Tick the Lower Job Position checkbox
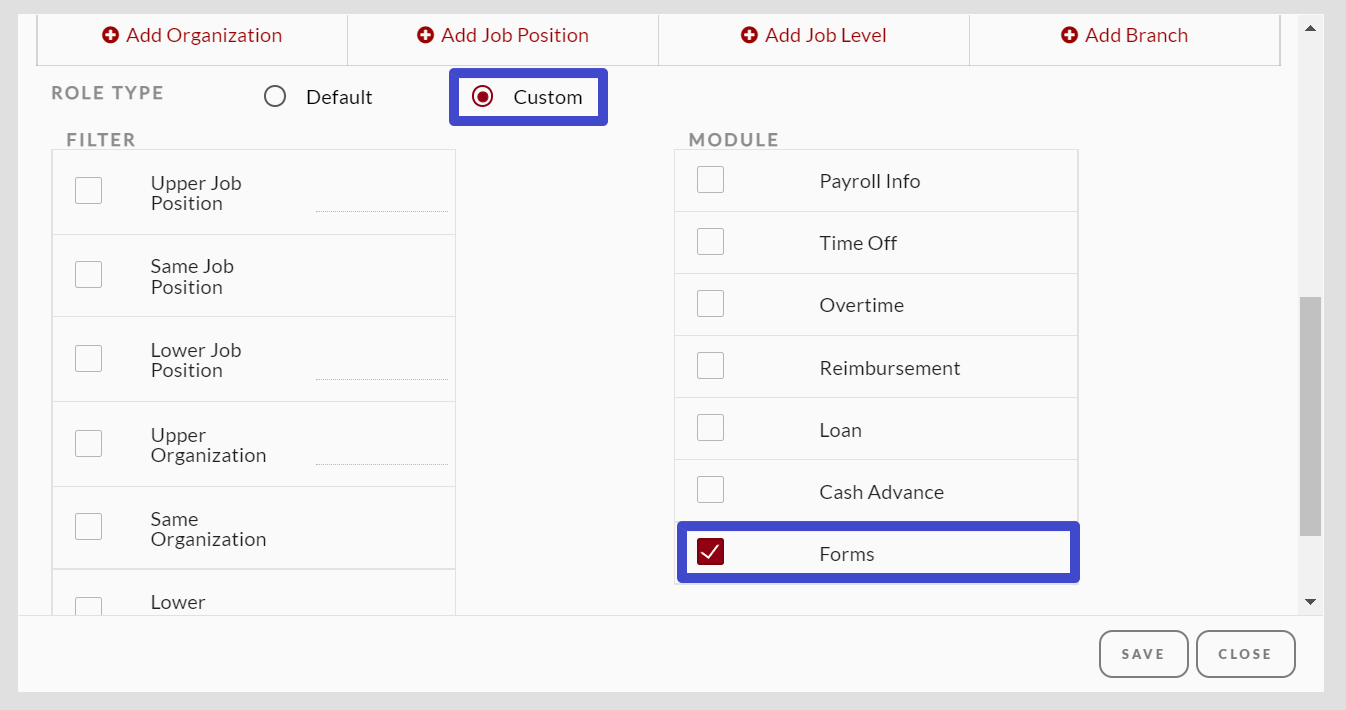The image size is (1346, 710). 89,358
